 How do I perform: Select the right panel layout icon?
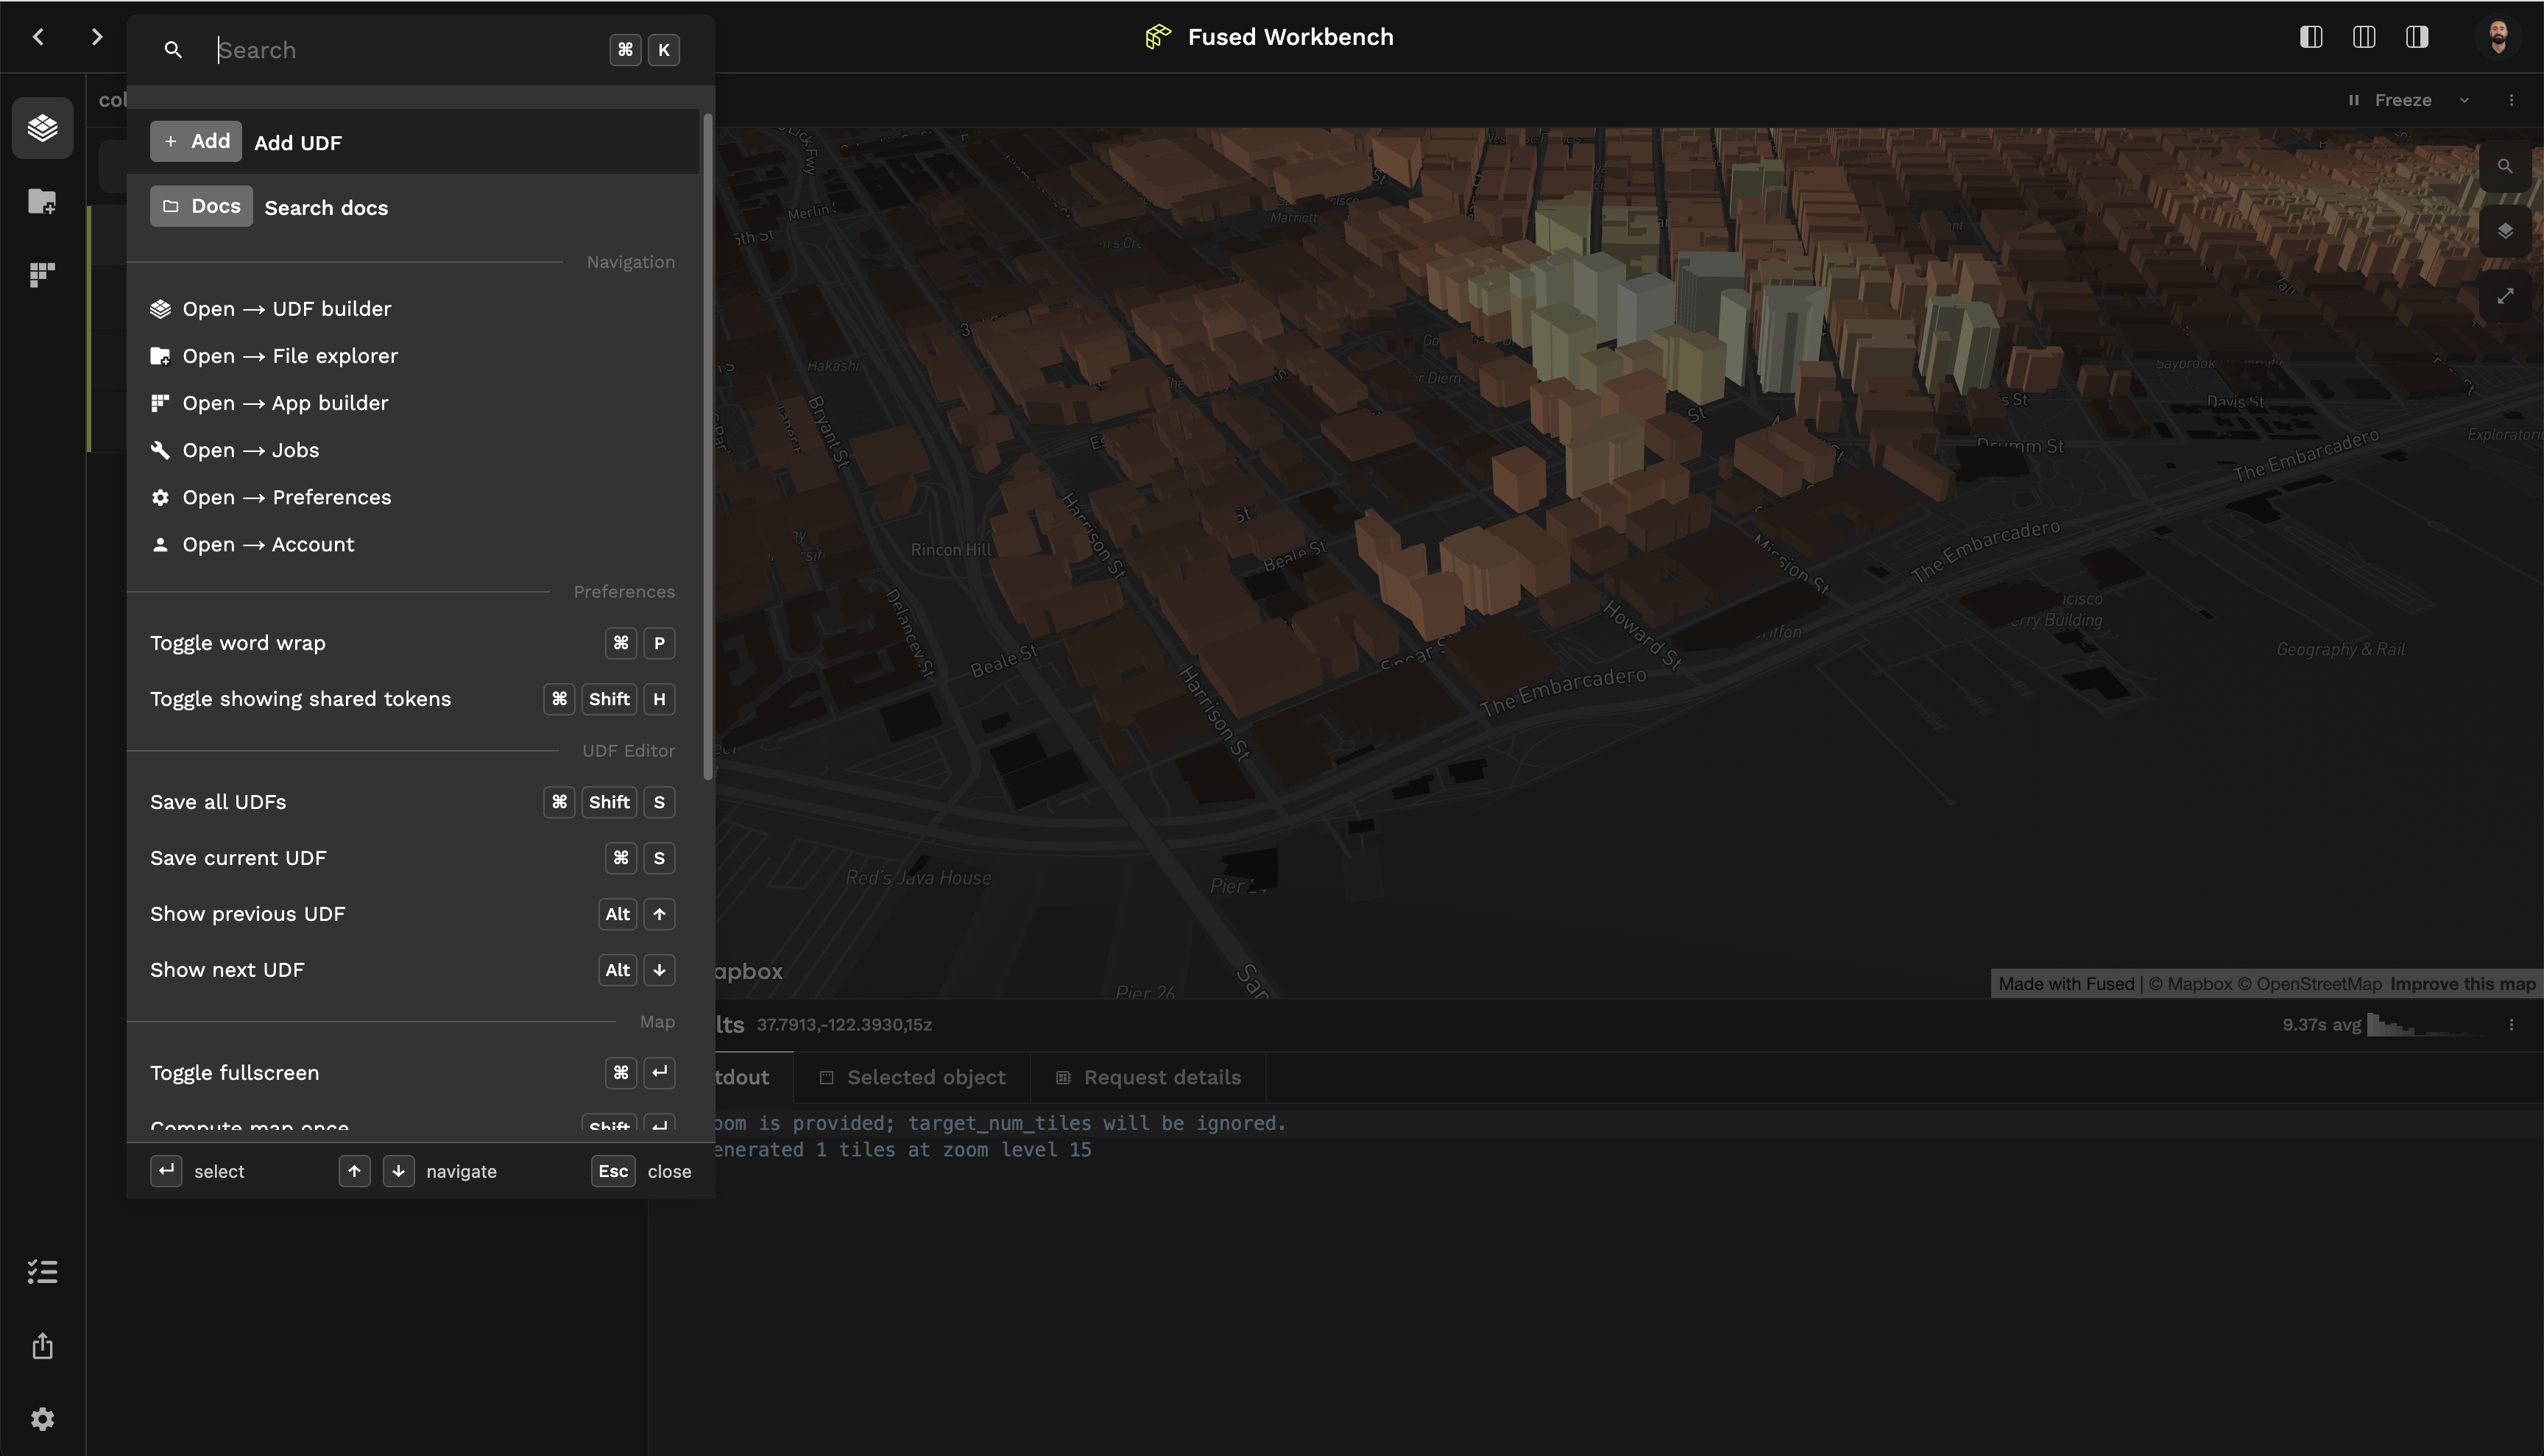click(2417, 37)
